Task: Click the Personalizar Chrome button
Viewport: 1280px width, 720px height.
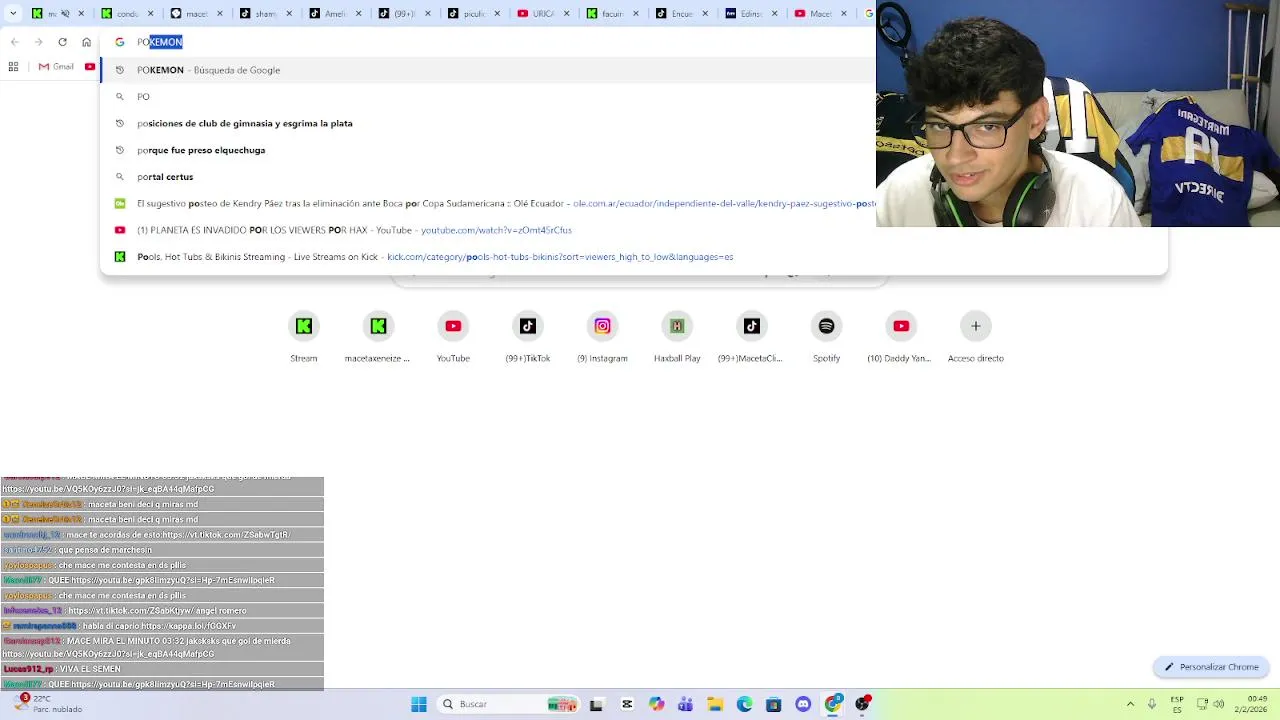Action: [1211, 667]
